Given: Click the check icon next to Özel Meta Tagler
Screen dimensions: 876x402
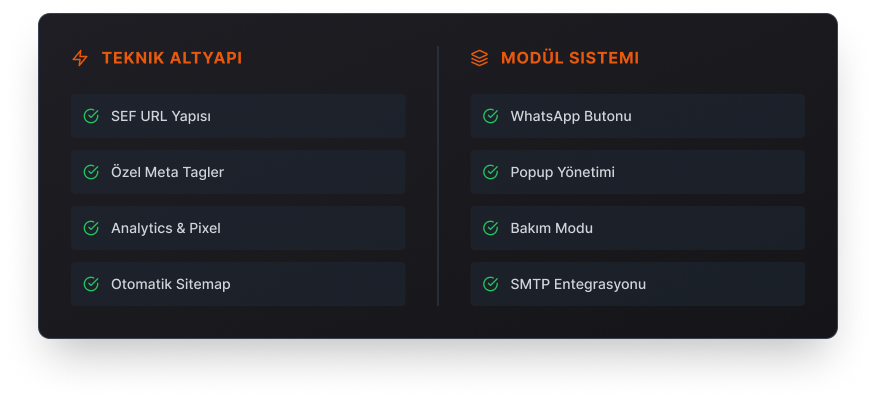Looking at the screenshot, I should pos(91,172).
